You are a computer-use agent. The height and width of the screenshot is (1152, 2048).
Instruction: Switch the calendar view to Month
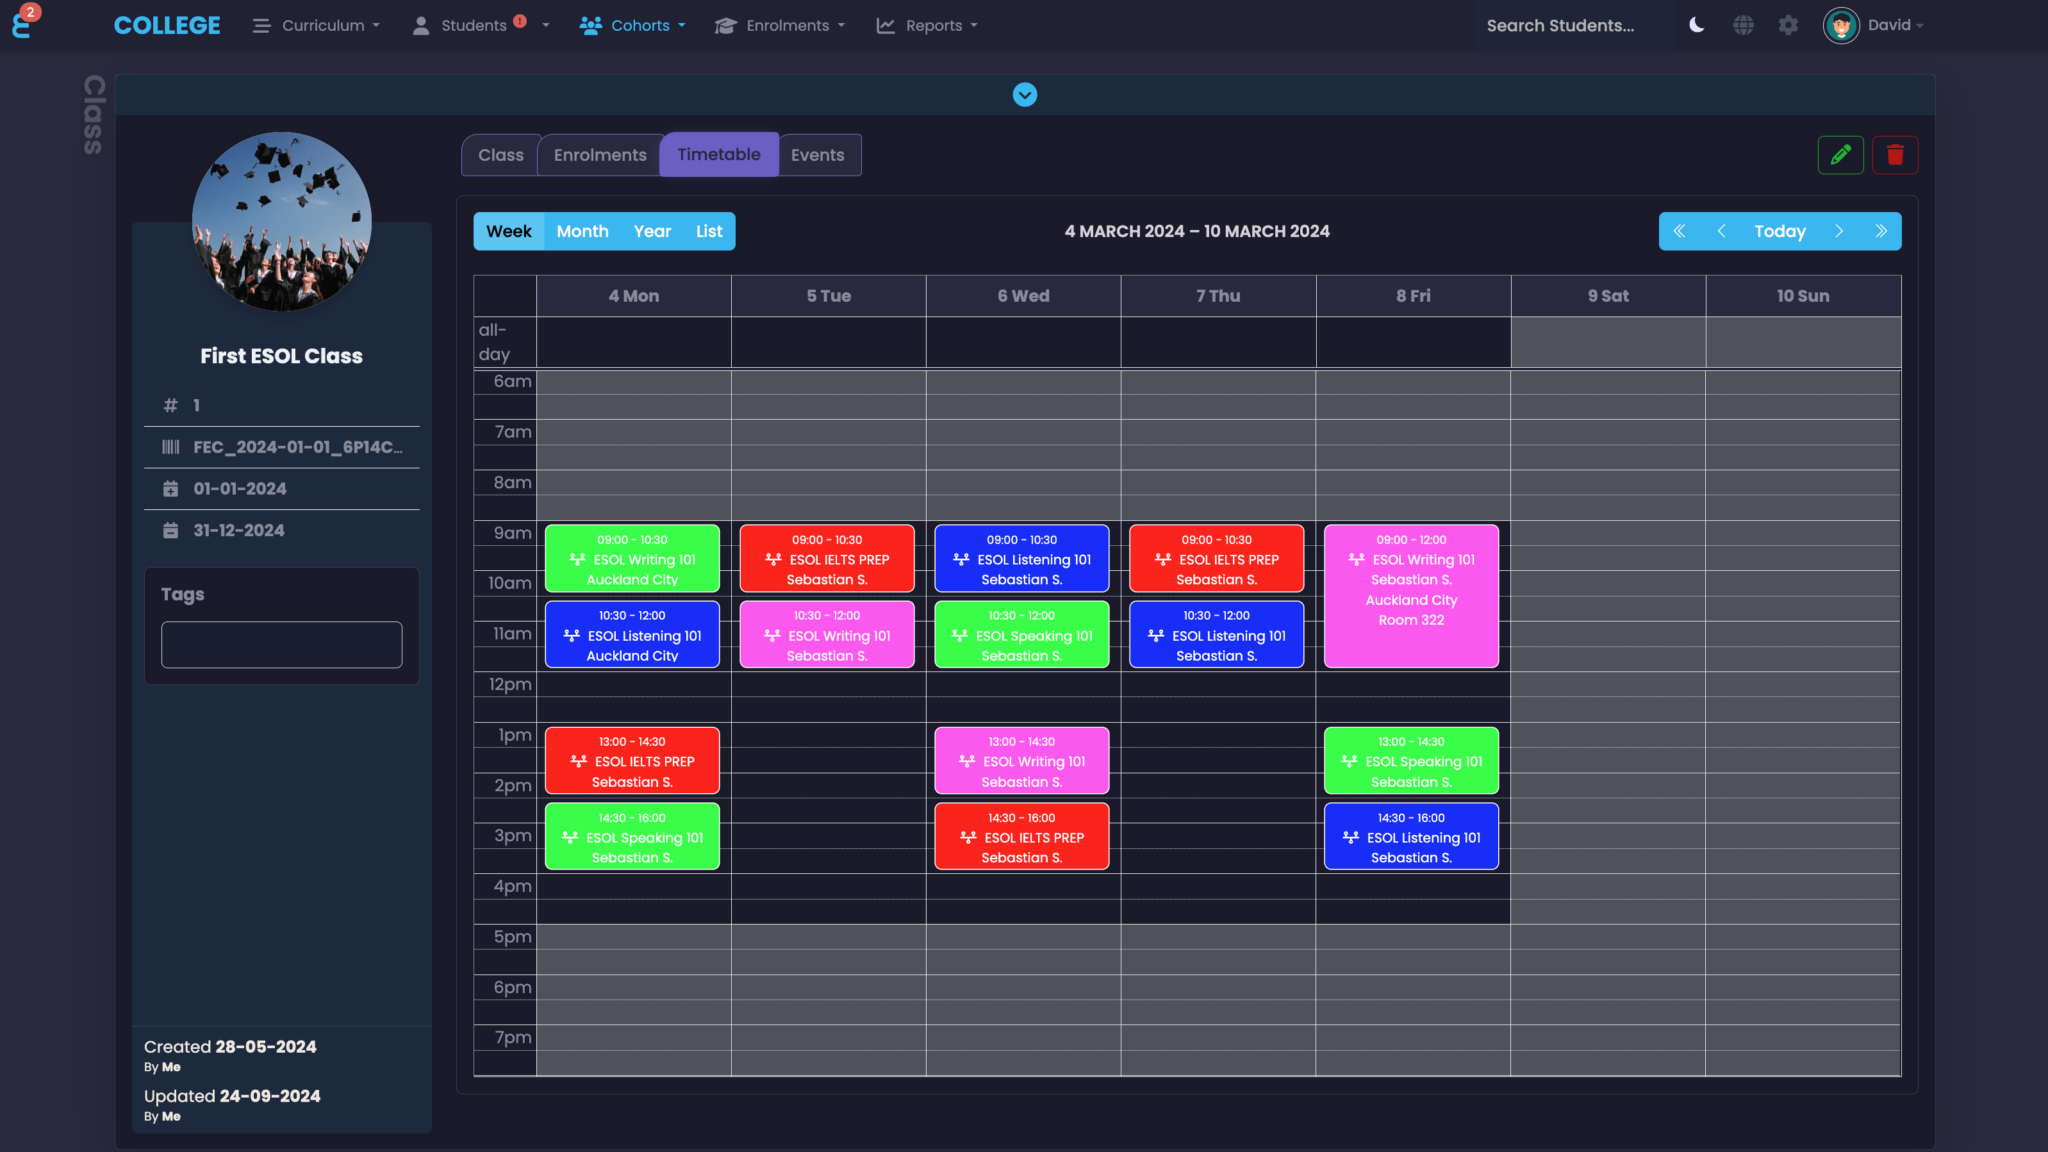tap(582, 231)
